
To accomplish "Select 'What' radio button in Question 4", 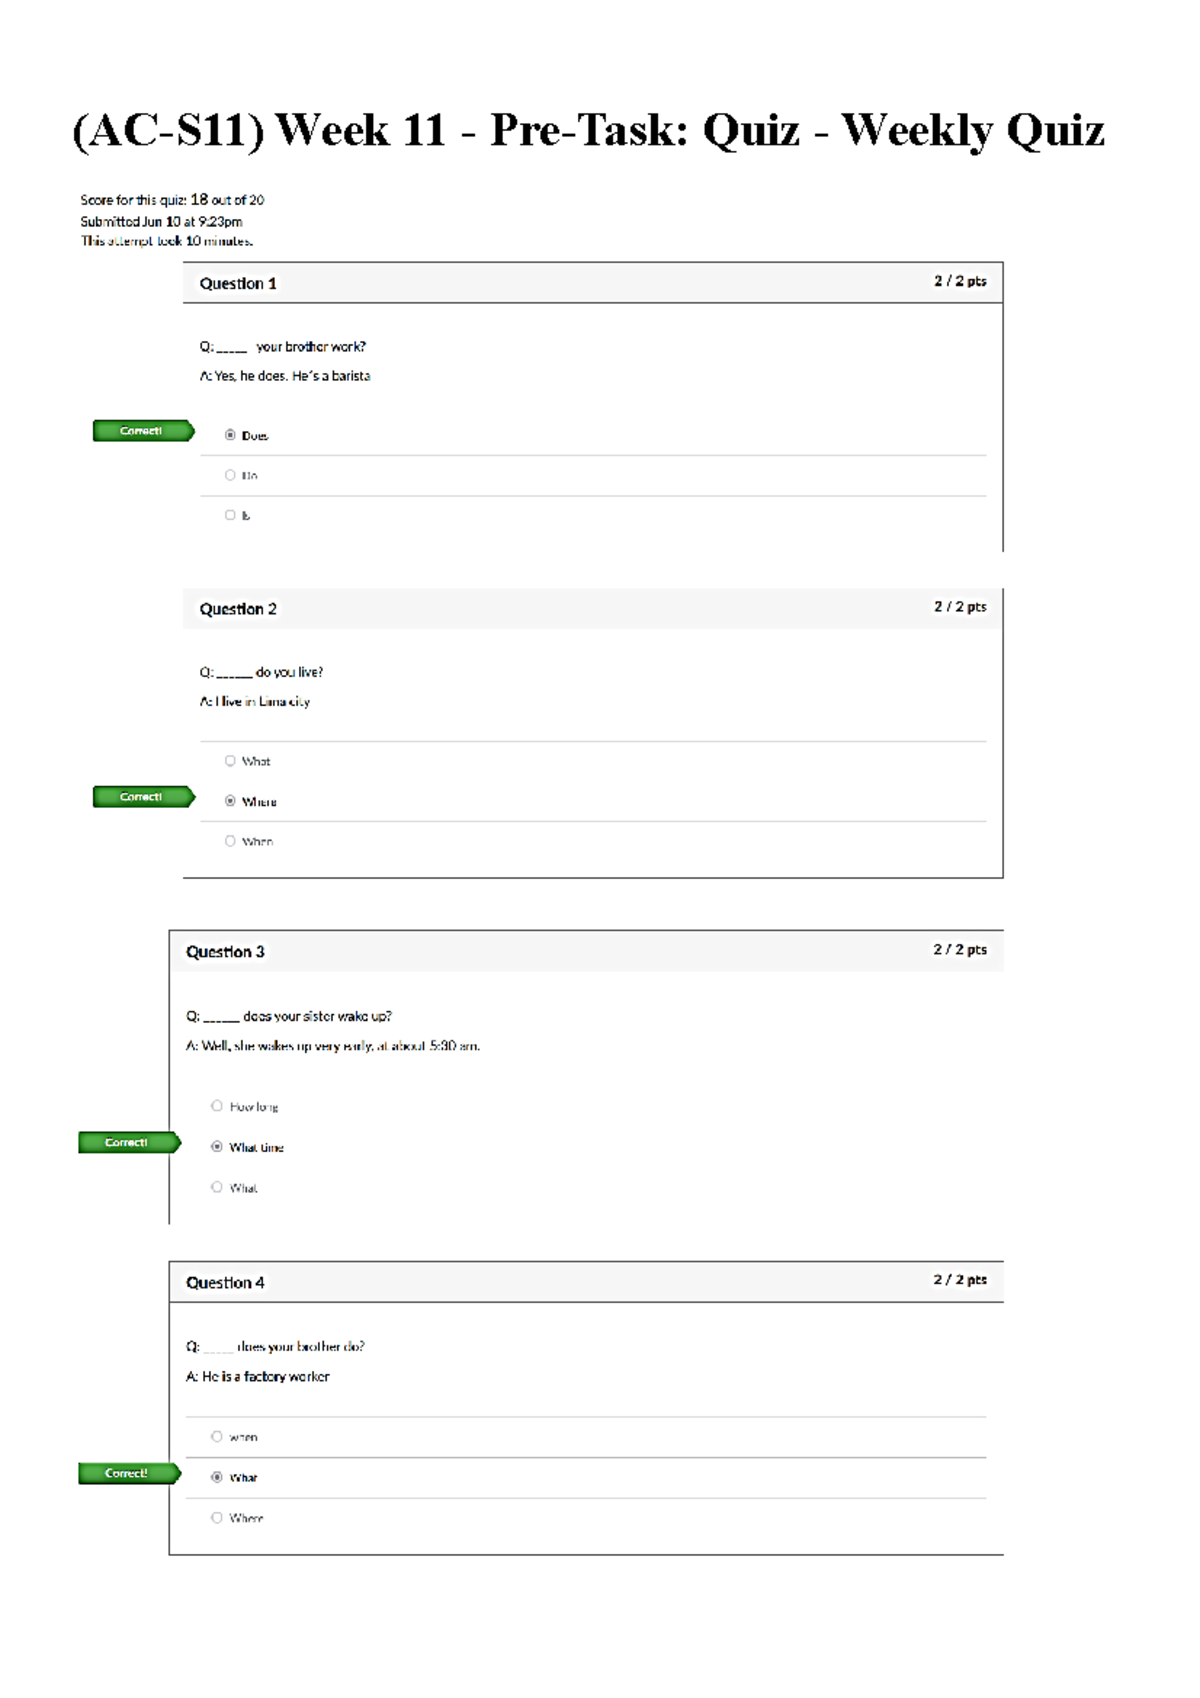I will click(x=217, y=1477).
